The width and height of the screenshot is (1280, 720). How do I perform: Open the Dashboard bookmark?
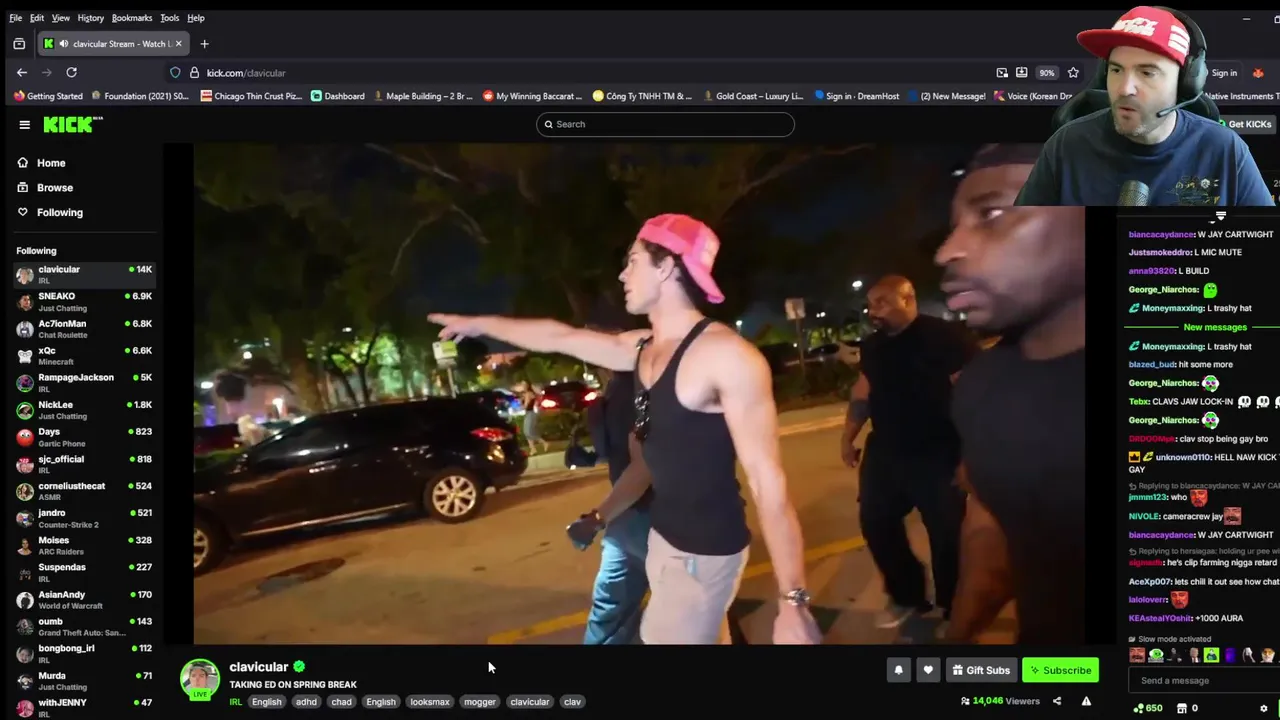tap(337, 96)
